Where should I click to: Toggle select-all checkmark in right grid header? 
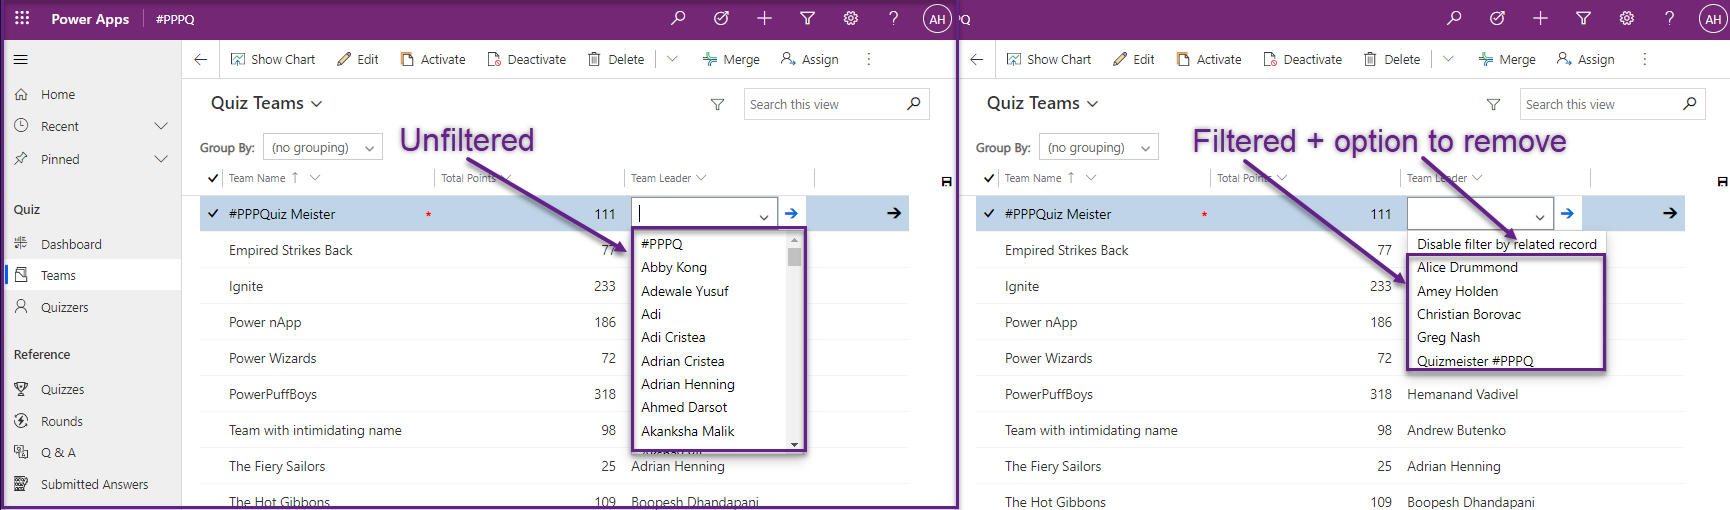(x=988, y=178)
